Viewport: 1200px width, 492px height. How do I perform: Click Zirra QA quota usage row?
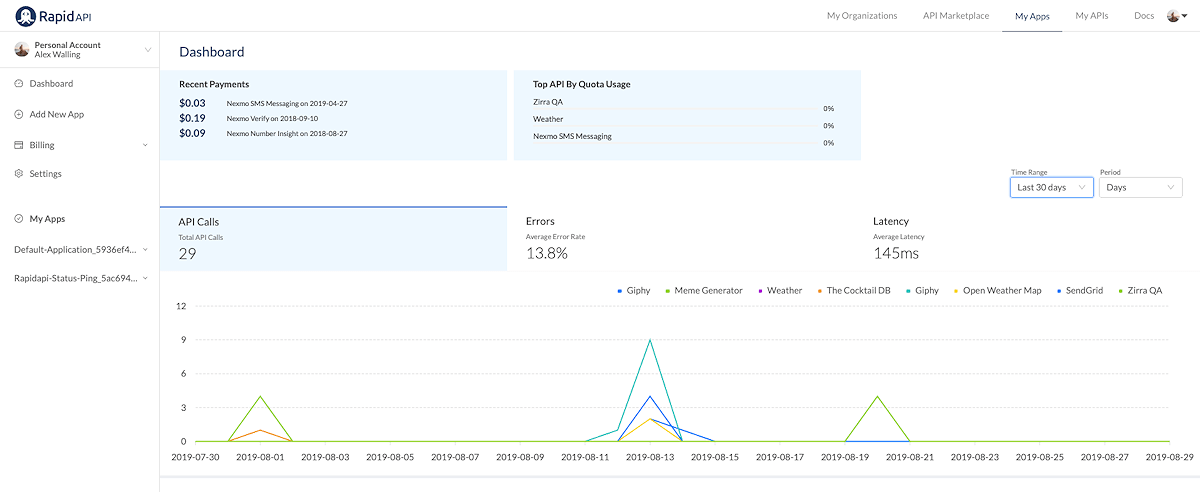(683, 104)
